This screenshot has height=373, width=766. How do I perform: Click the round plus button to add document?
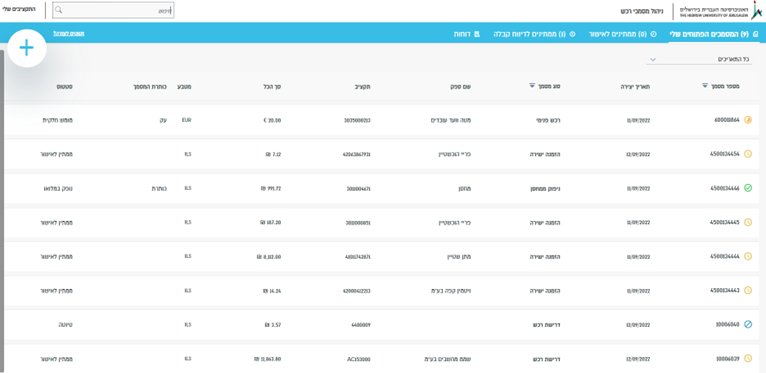pyautogui.click(x=27, y=48)
